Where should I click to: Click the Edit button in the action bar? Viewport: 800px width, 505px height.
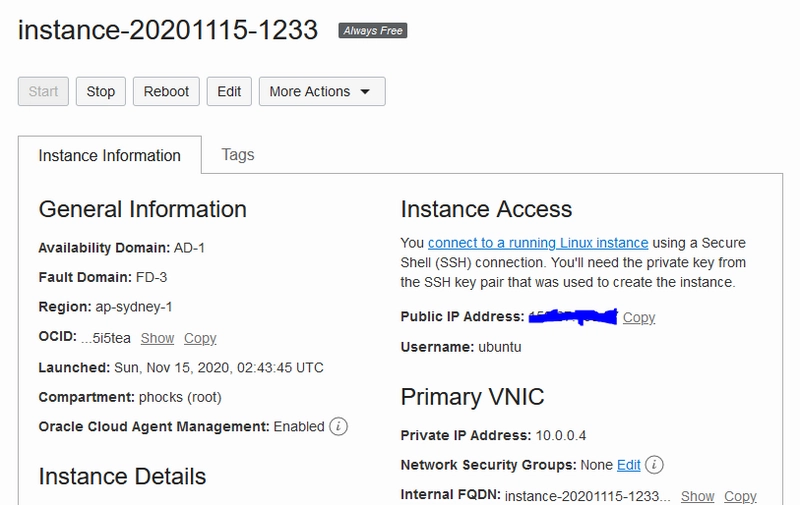(229, 91)
